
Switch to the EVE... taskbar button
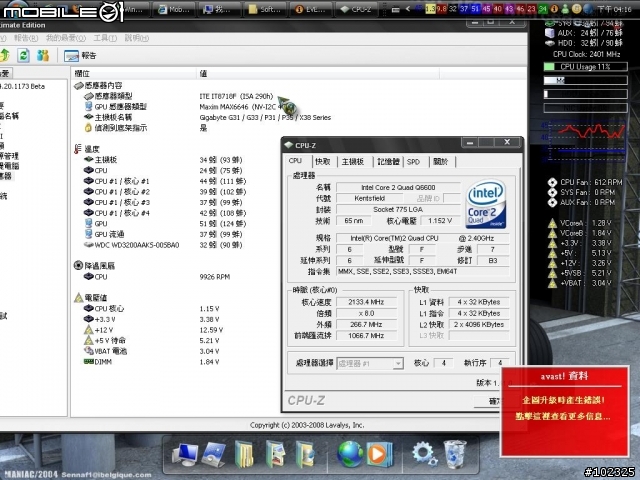point(310,9)
